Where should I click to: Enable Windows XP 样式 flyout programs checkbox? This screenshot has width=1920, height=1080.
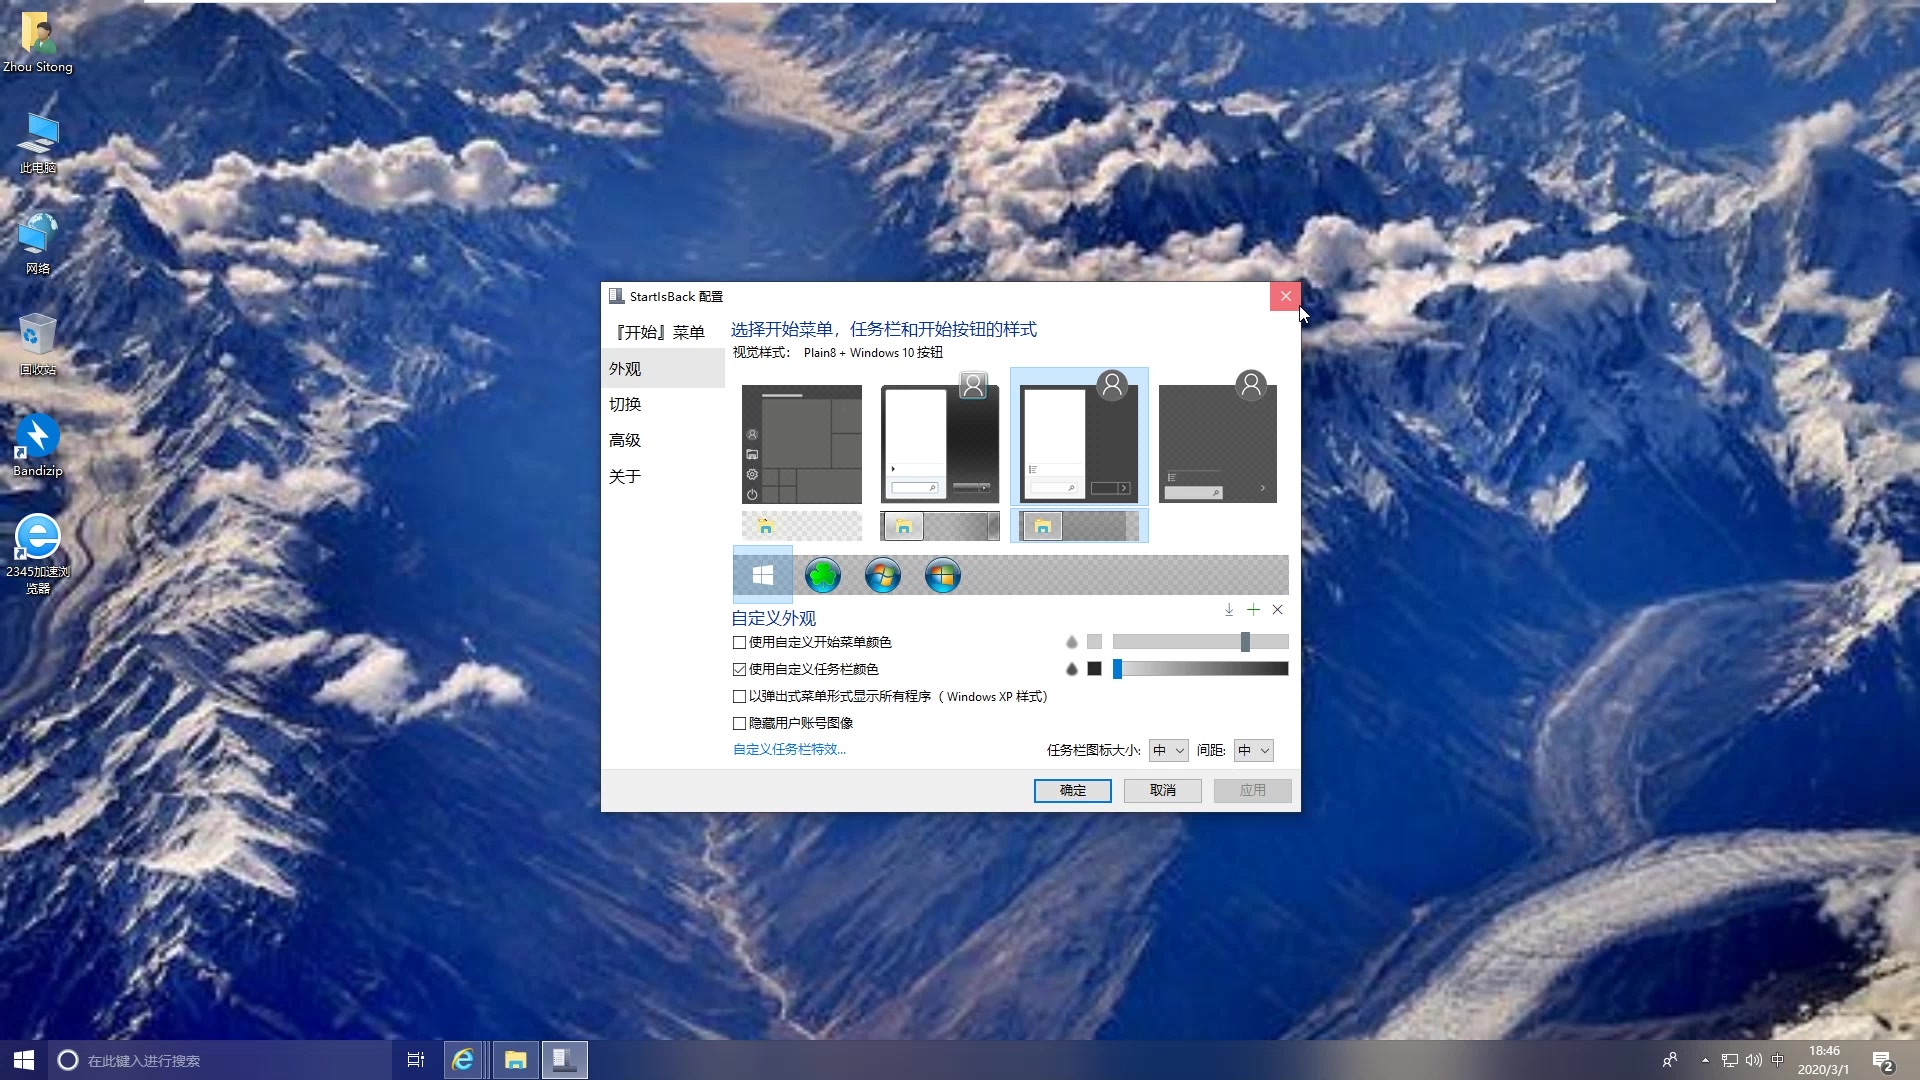(x=740, y=696)
